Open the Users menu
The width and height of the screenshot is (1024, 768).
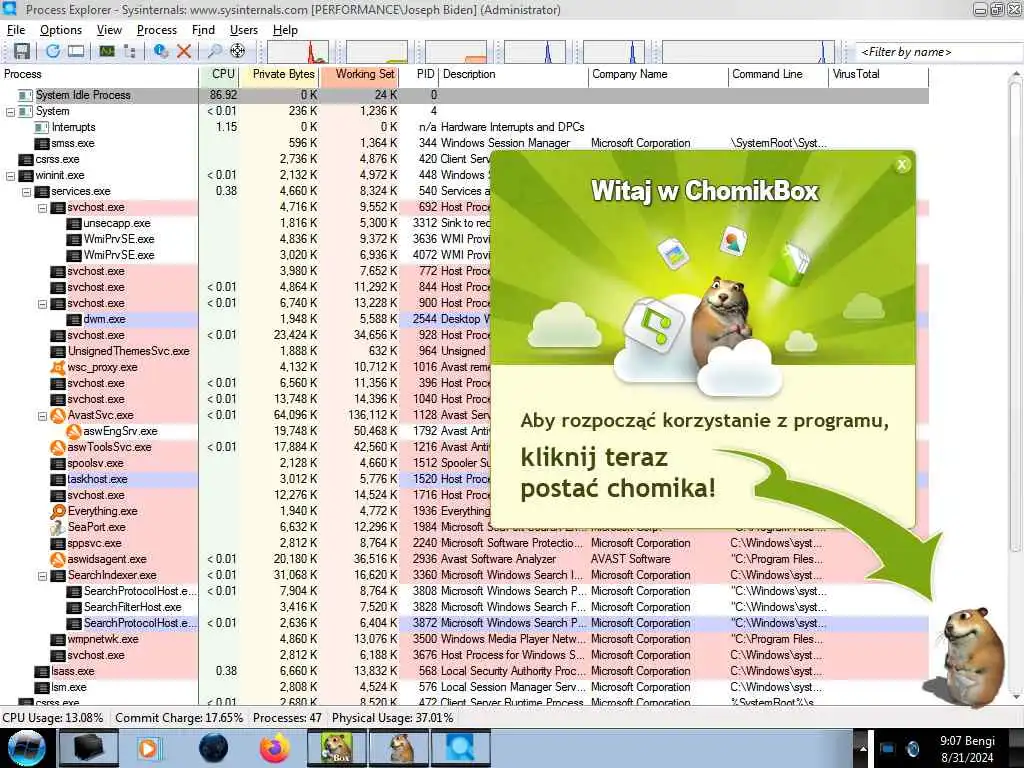pos(244,30)
